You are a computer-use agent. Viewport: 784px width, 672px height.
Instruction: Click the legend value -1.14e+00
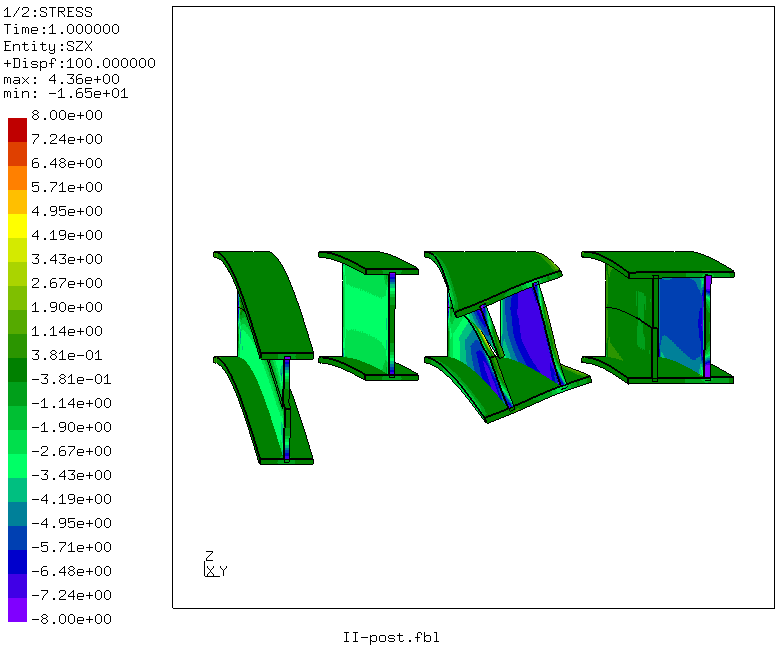click(72, 403)
